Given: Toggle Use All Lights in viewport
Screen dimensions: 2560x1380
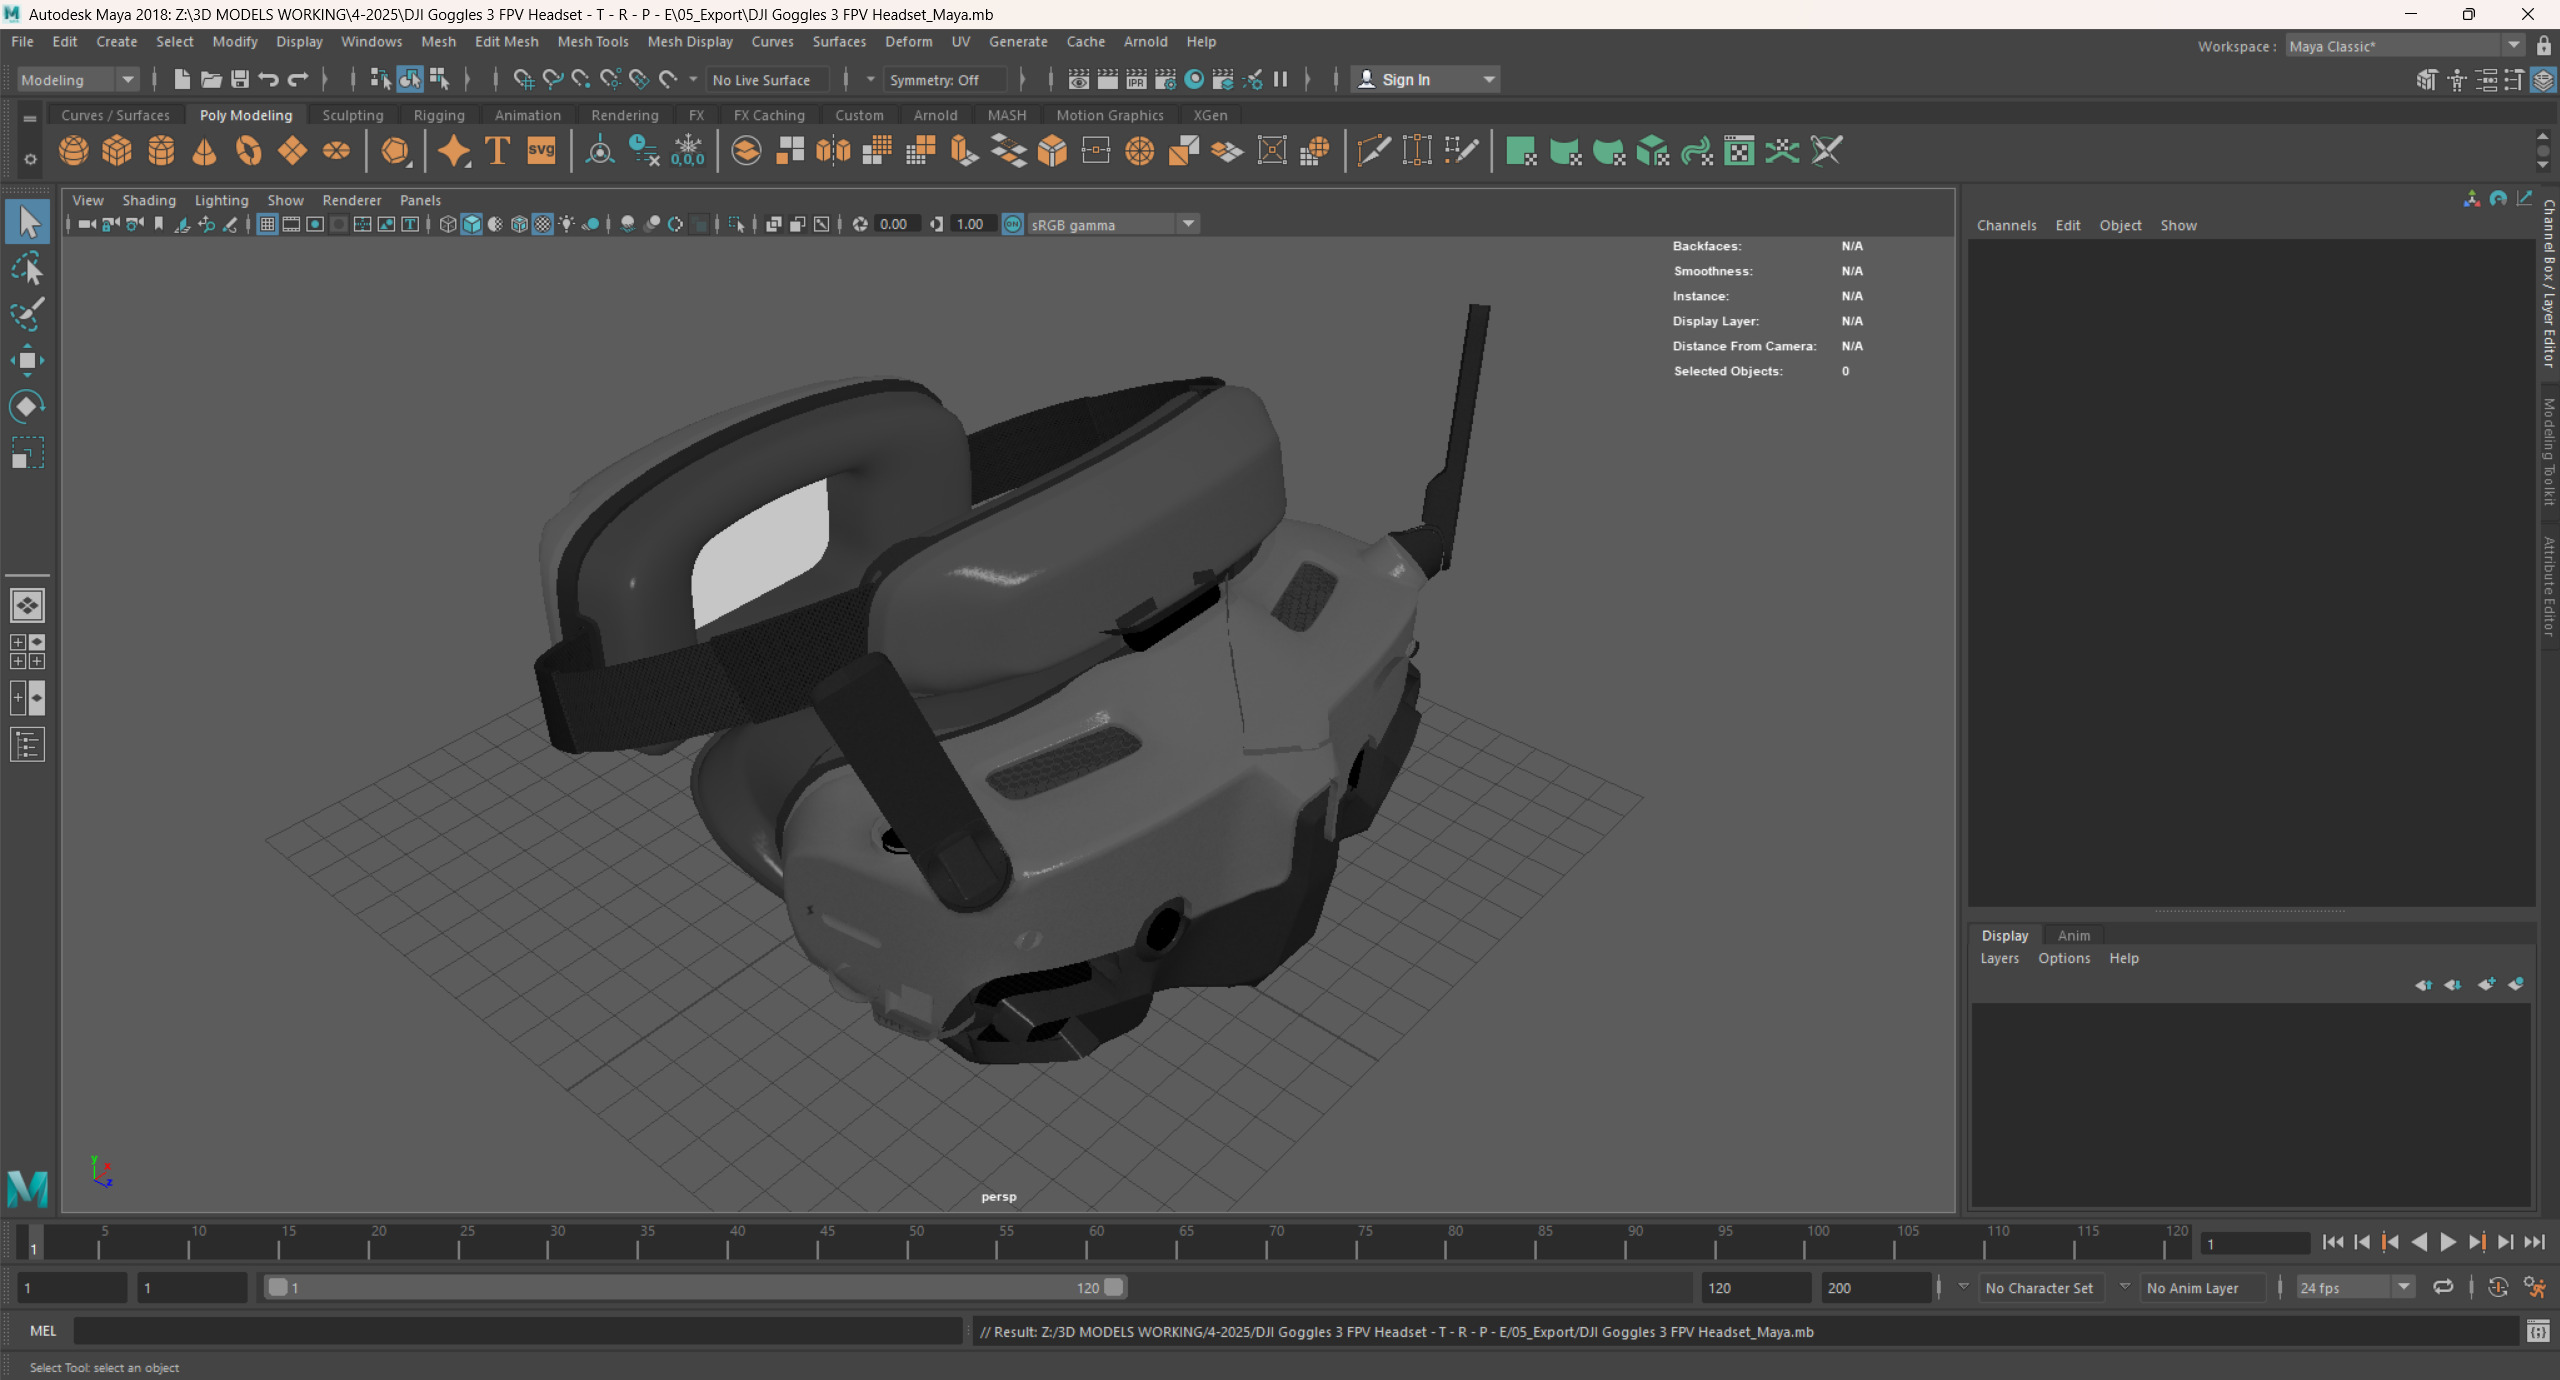Looking at the screenshot, I should [x=567, y=224].
